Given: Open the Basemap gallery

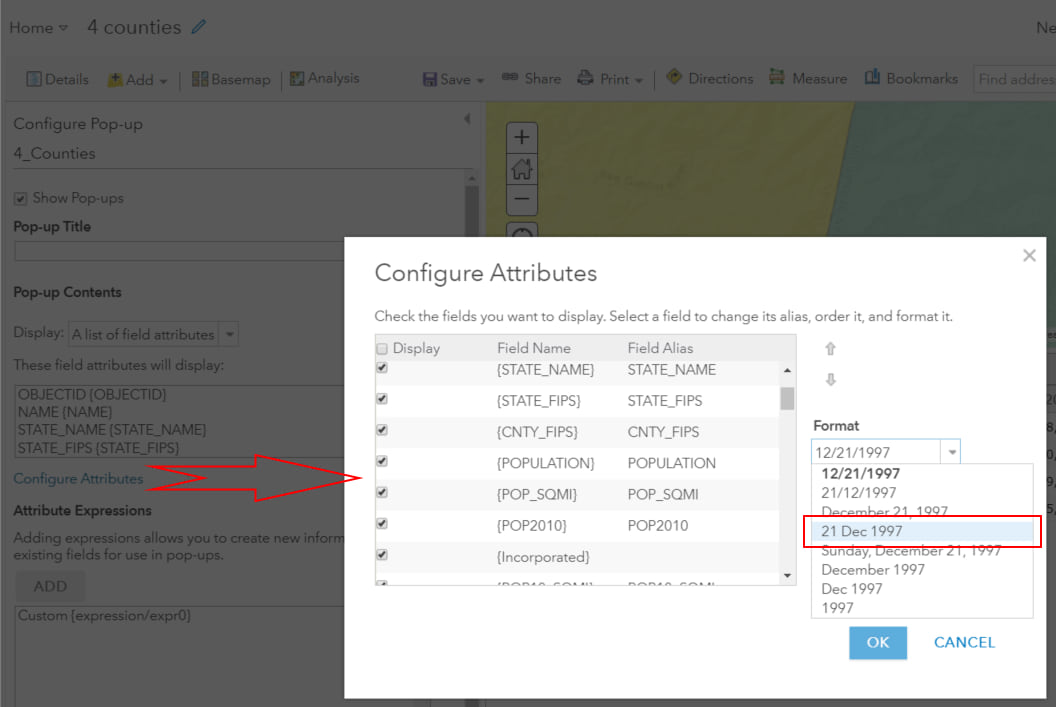Looking at the screenshot, I should coord(231,78).
